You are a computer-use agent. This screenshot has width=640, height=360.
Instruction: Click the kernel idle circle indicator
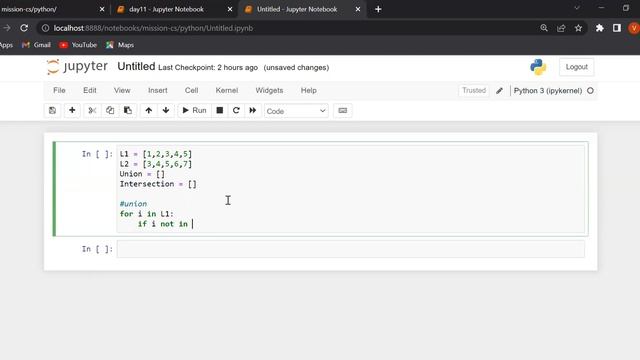coord(590,91)
